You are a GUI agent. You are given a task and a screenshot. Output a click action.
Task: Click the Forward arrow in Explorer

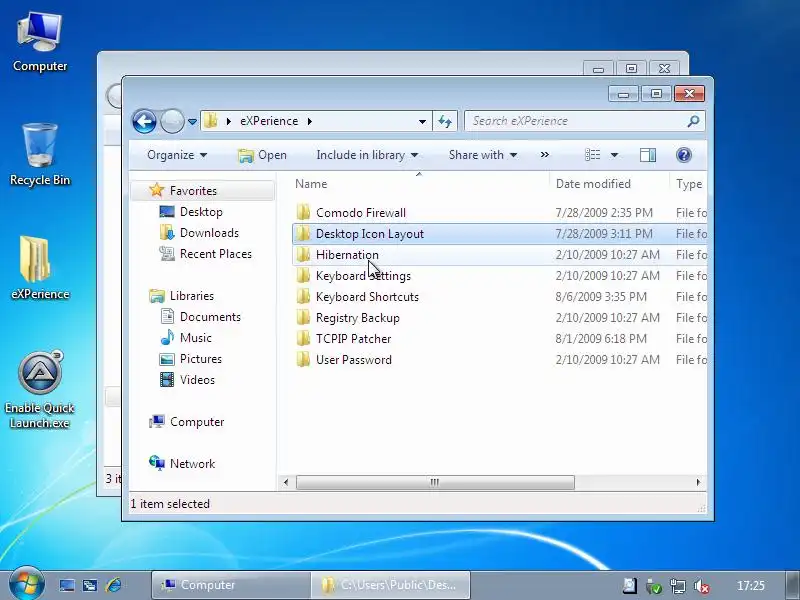click(x=172, y=121)
